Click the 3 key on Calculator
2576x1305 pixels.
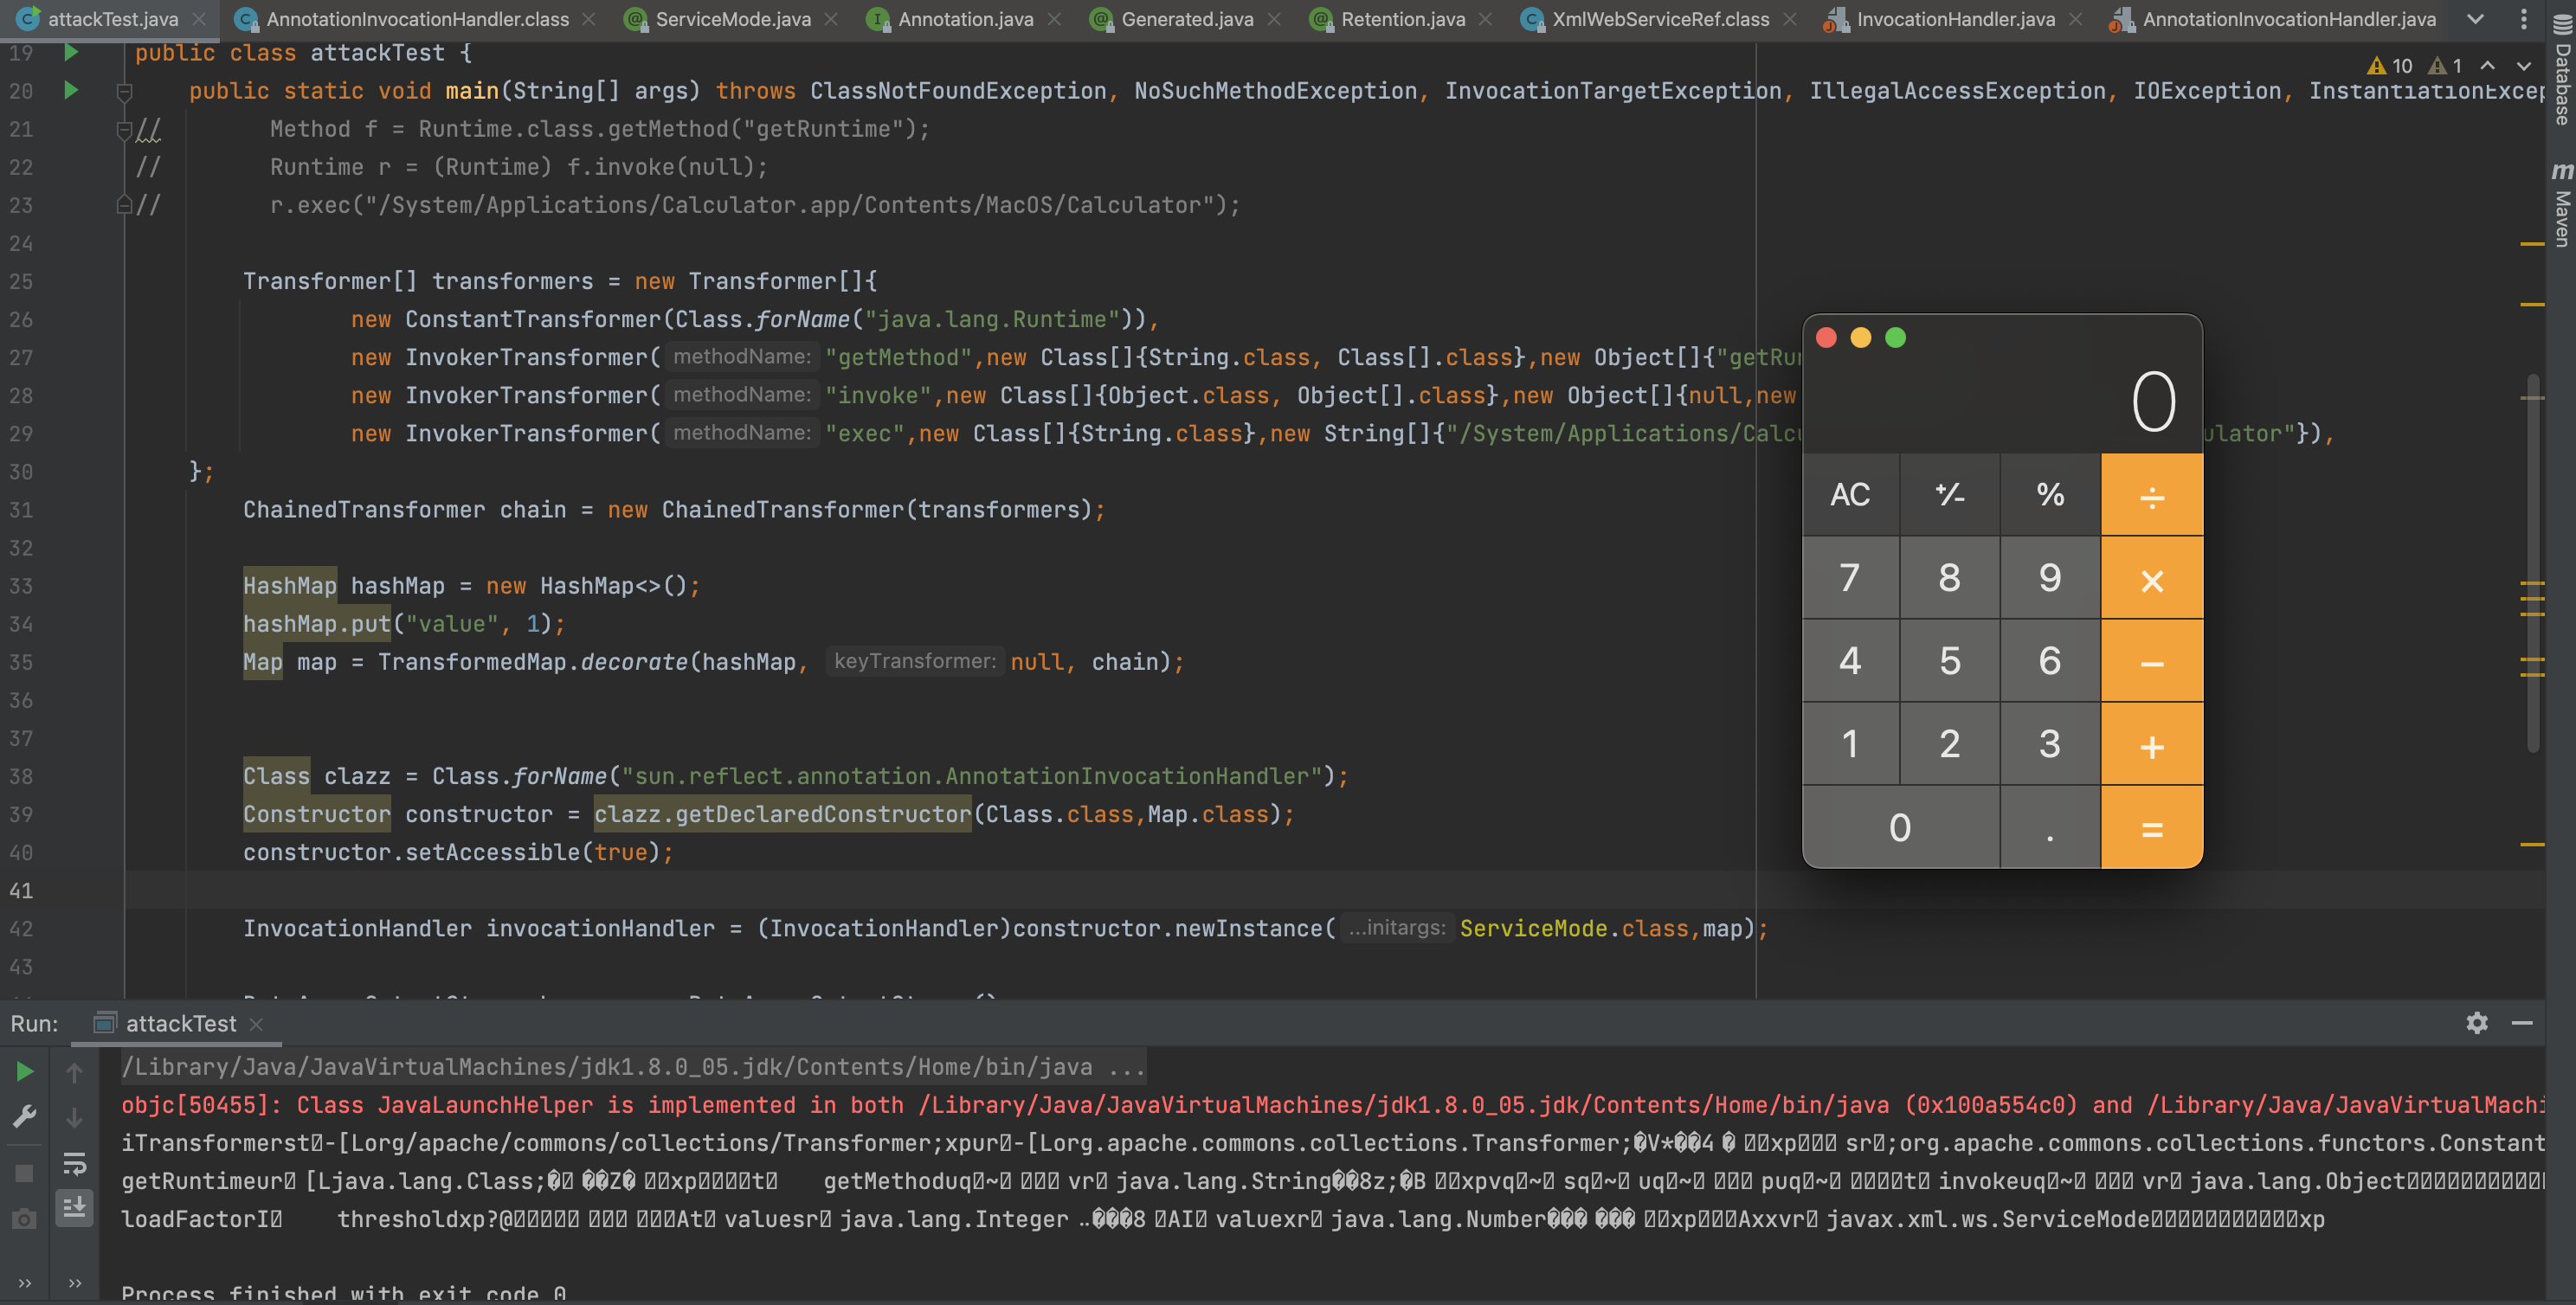pyautogui.click(x=2051, y=744)
